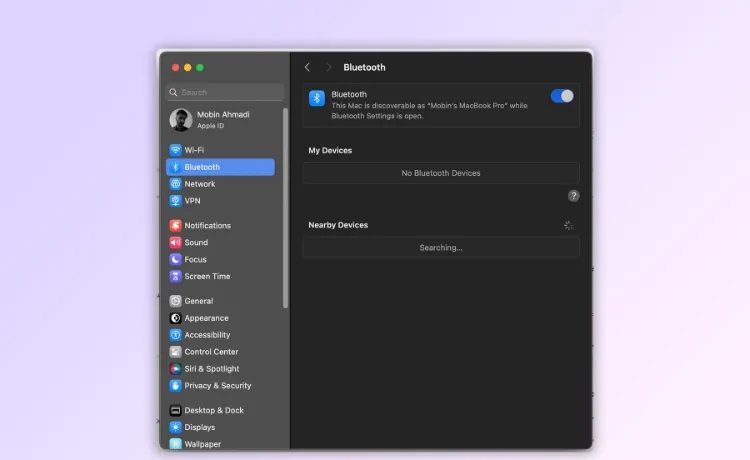The image size is (750, 460).
Task: Minimize window with the yellow button
Action: pos(188,67)
